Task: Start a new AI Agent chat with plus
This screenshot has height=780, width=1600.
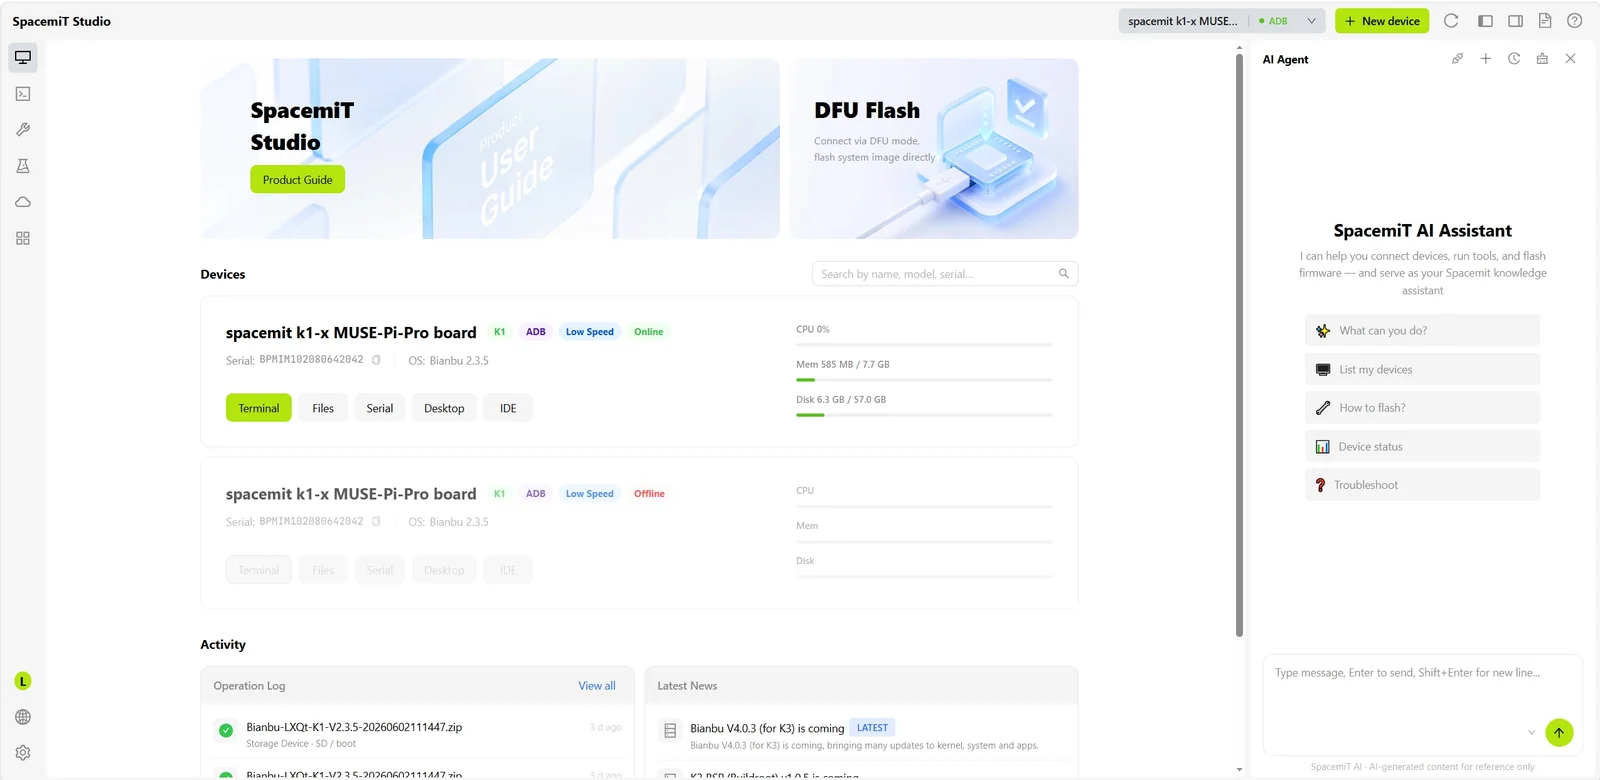Action: (1486, 59)
